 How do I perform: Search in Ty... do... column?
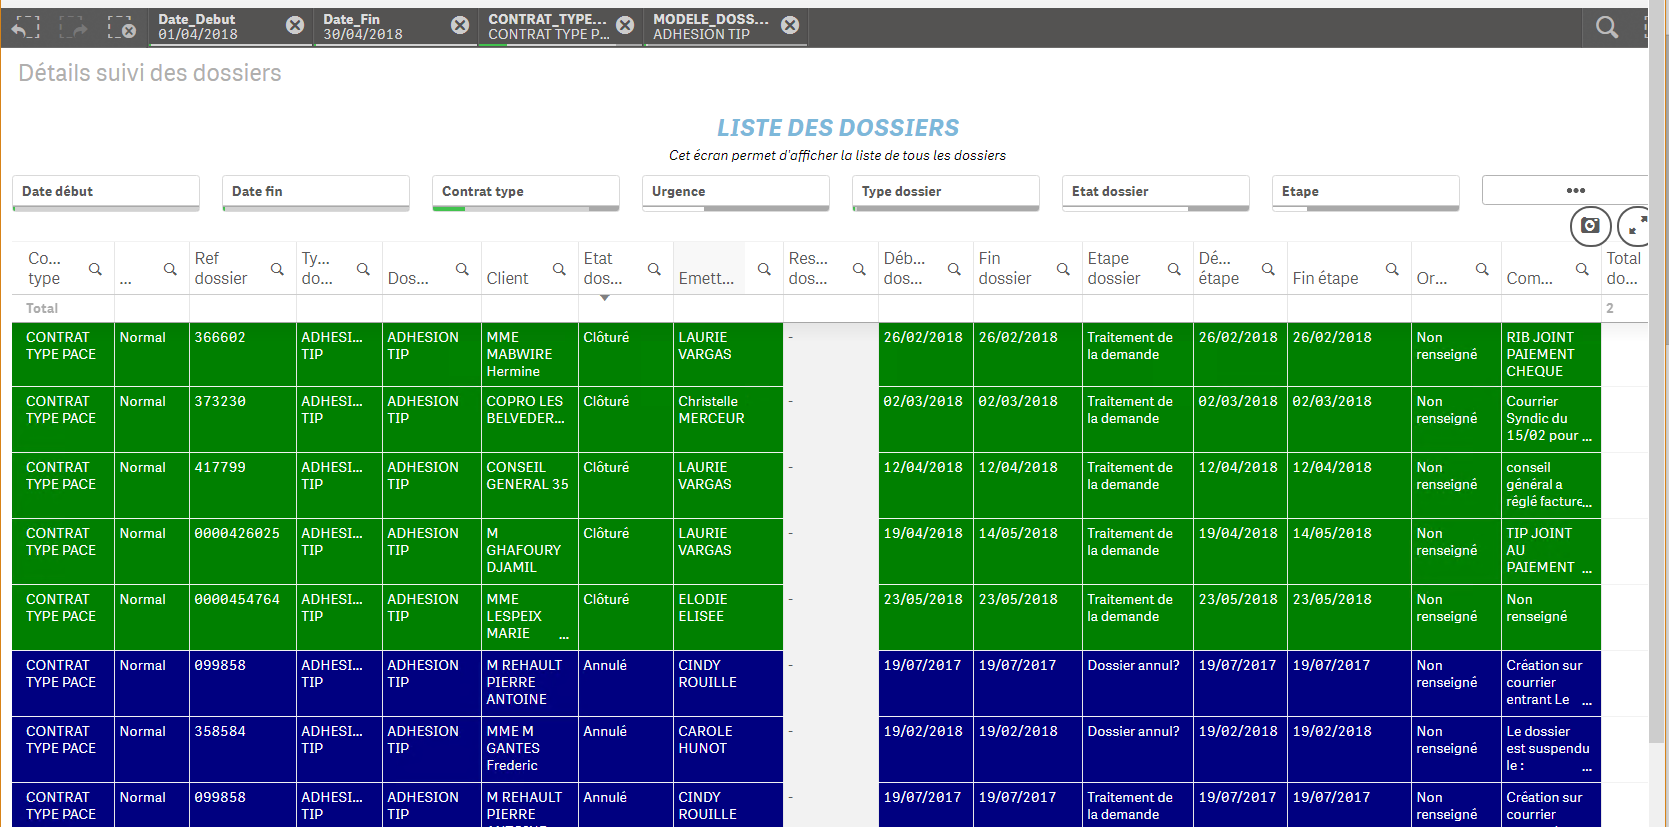point(363,269)
